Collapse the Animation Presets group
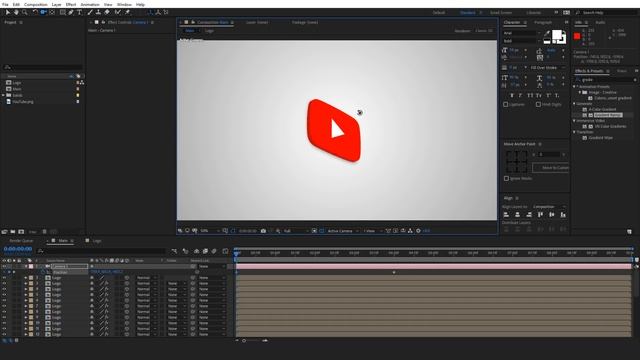This screenshot has width=640, height=360. click(575, 87)
